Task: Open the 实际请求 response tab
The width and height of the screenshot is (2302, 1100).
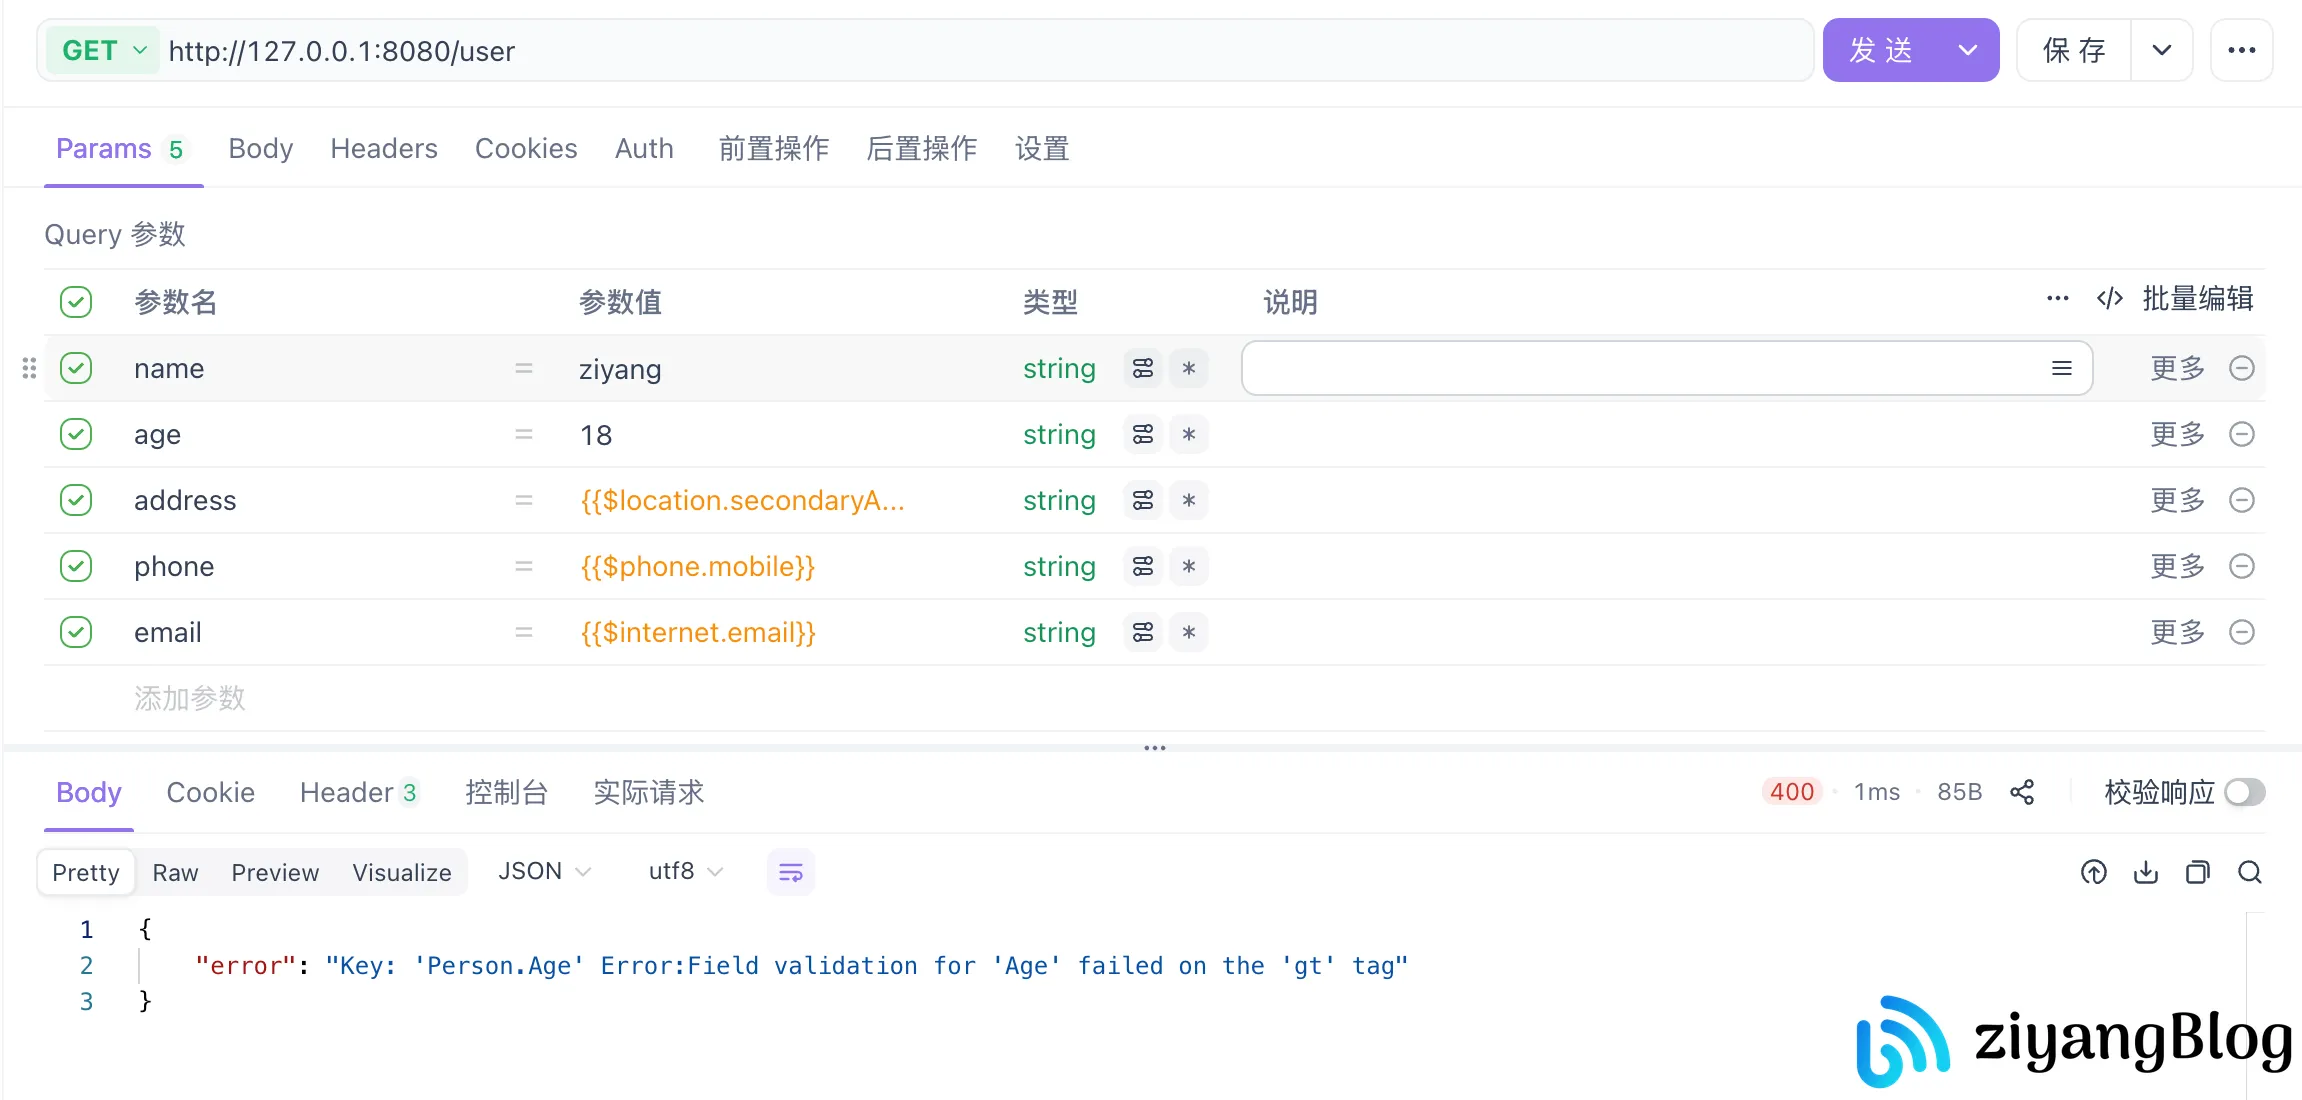Action: coord(648,792)
